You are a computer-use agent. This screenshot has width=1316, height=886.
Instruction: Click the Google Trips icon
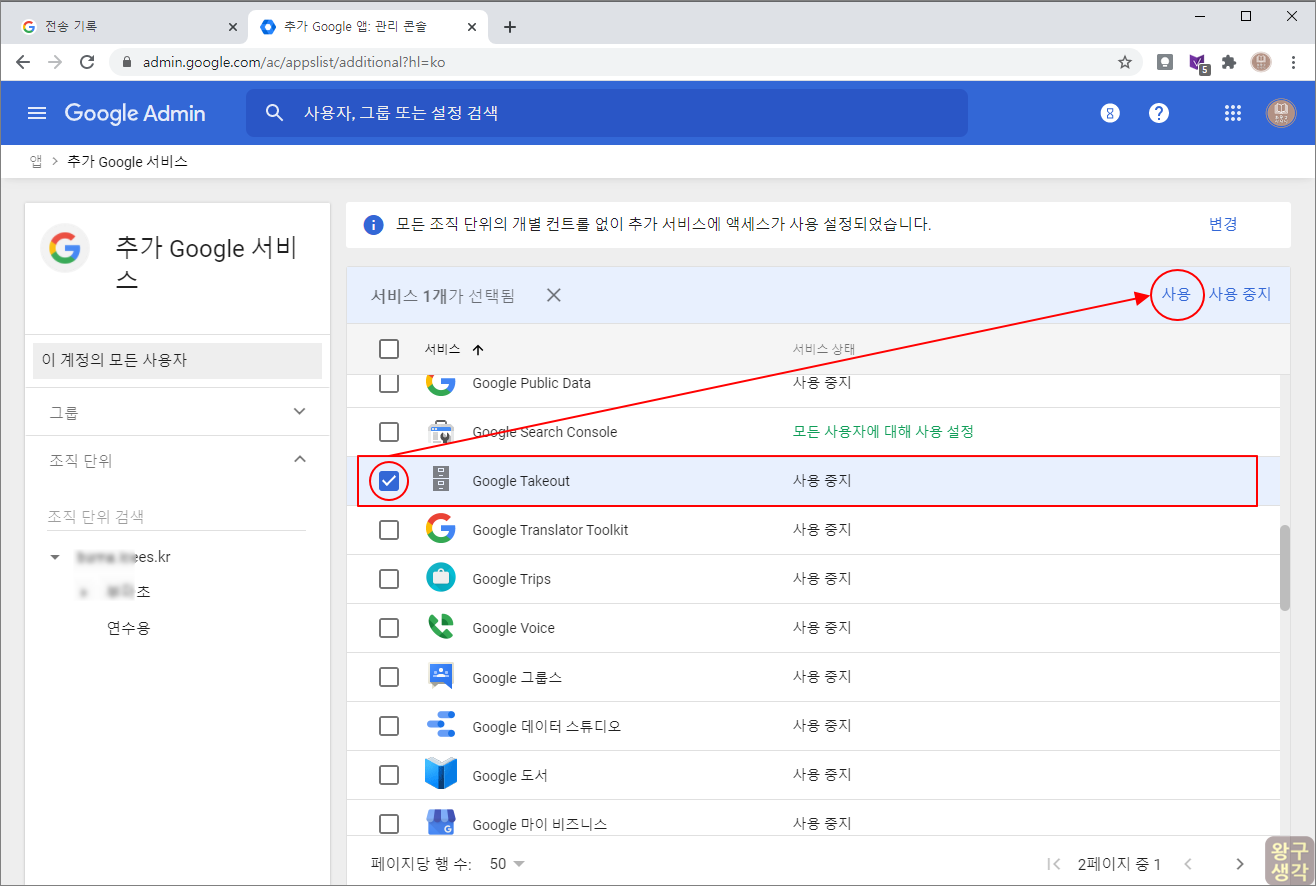pyautogui.click(x=441, y=578)
